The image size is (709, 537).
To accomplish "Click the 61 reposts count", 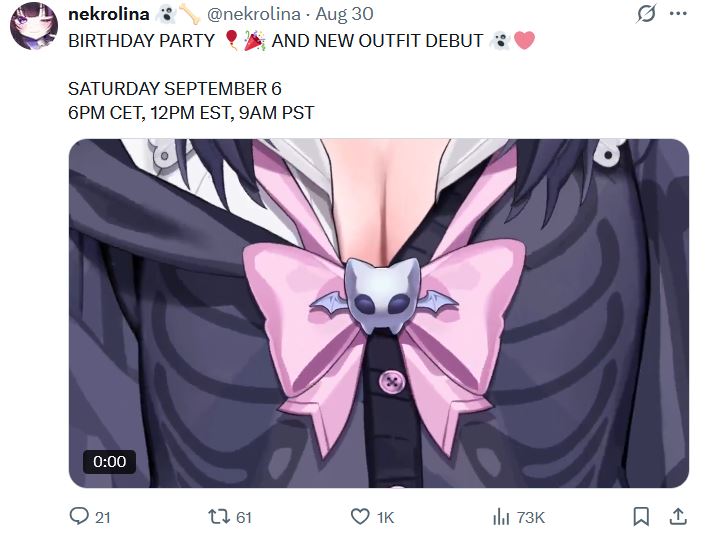I will click(244, 517).
